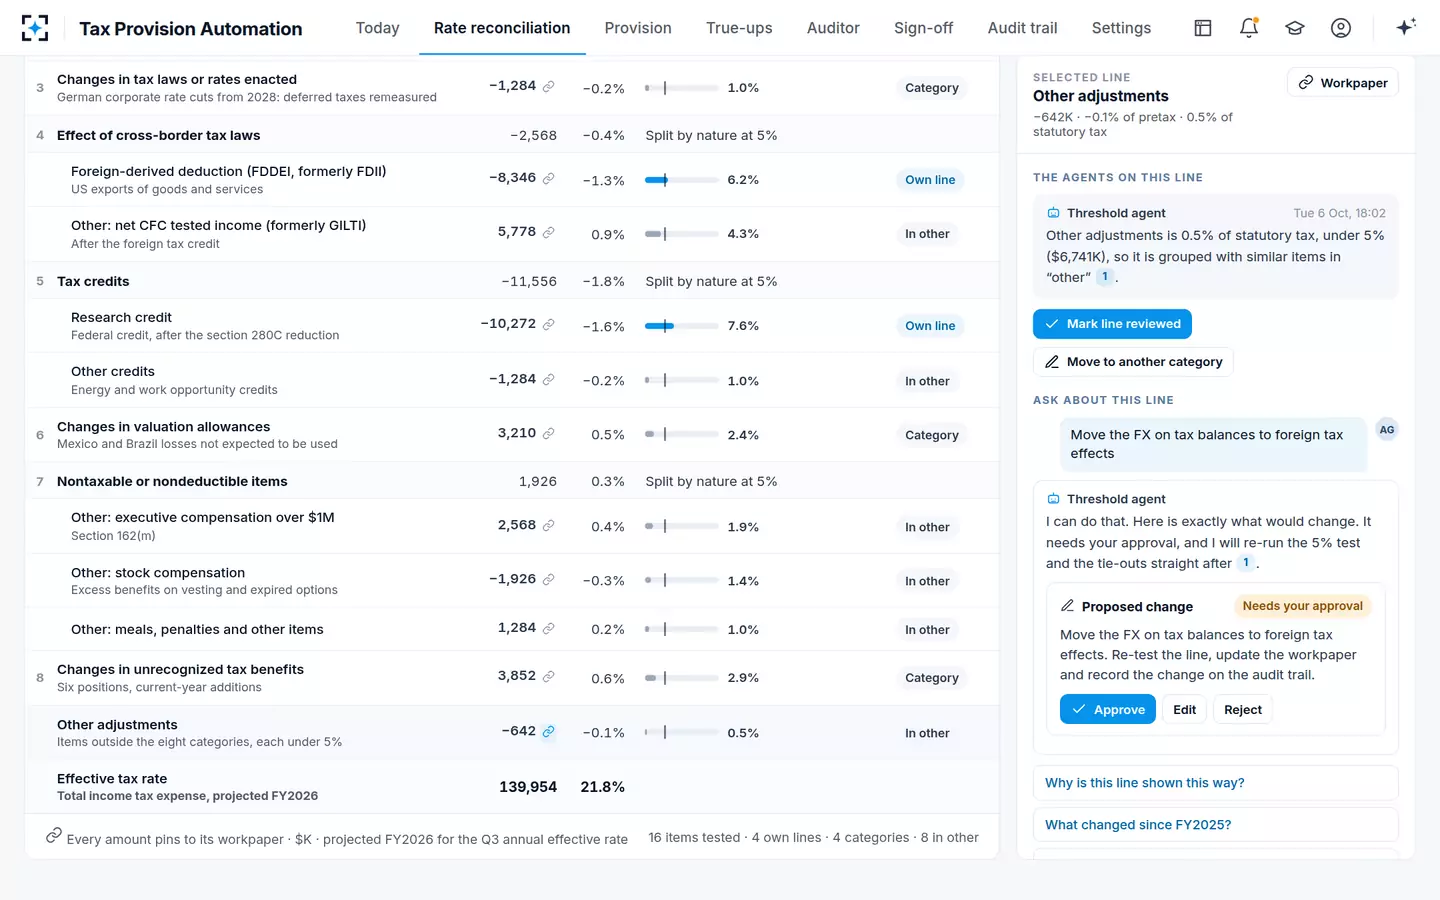Image resolution: width=1440 pixels, height=900 pixels.
Task: Click the AG user avatar
Action: click(1387, 430)
